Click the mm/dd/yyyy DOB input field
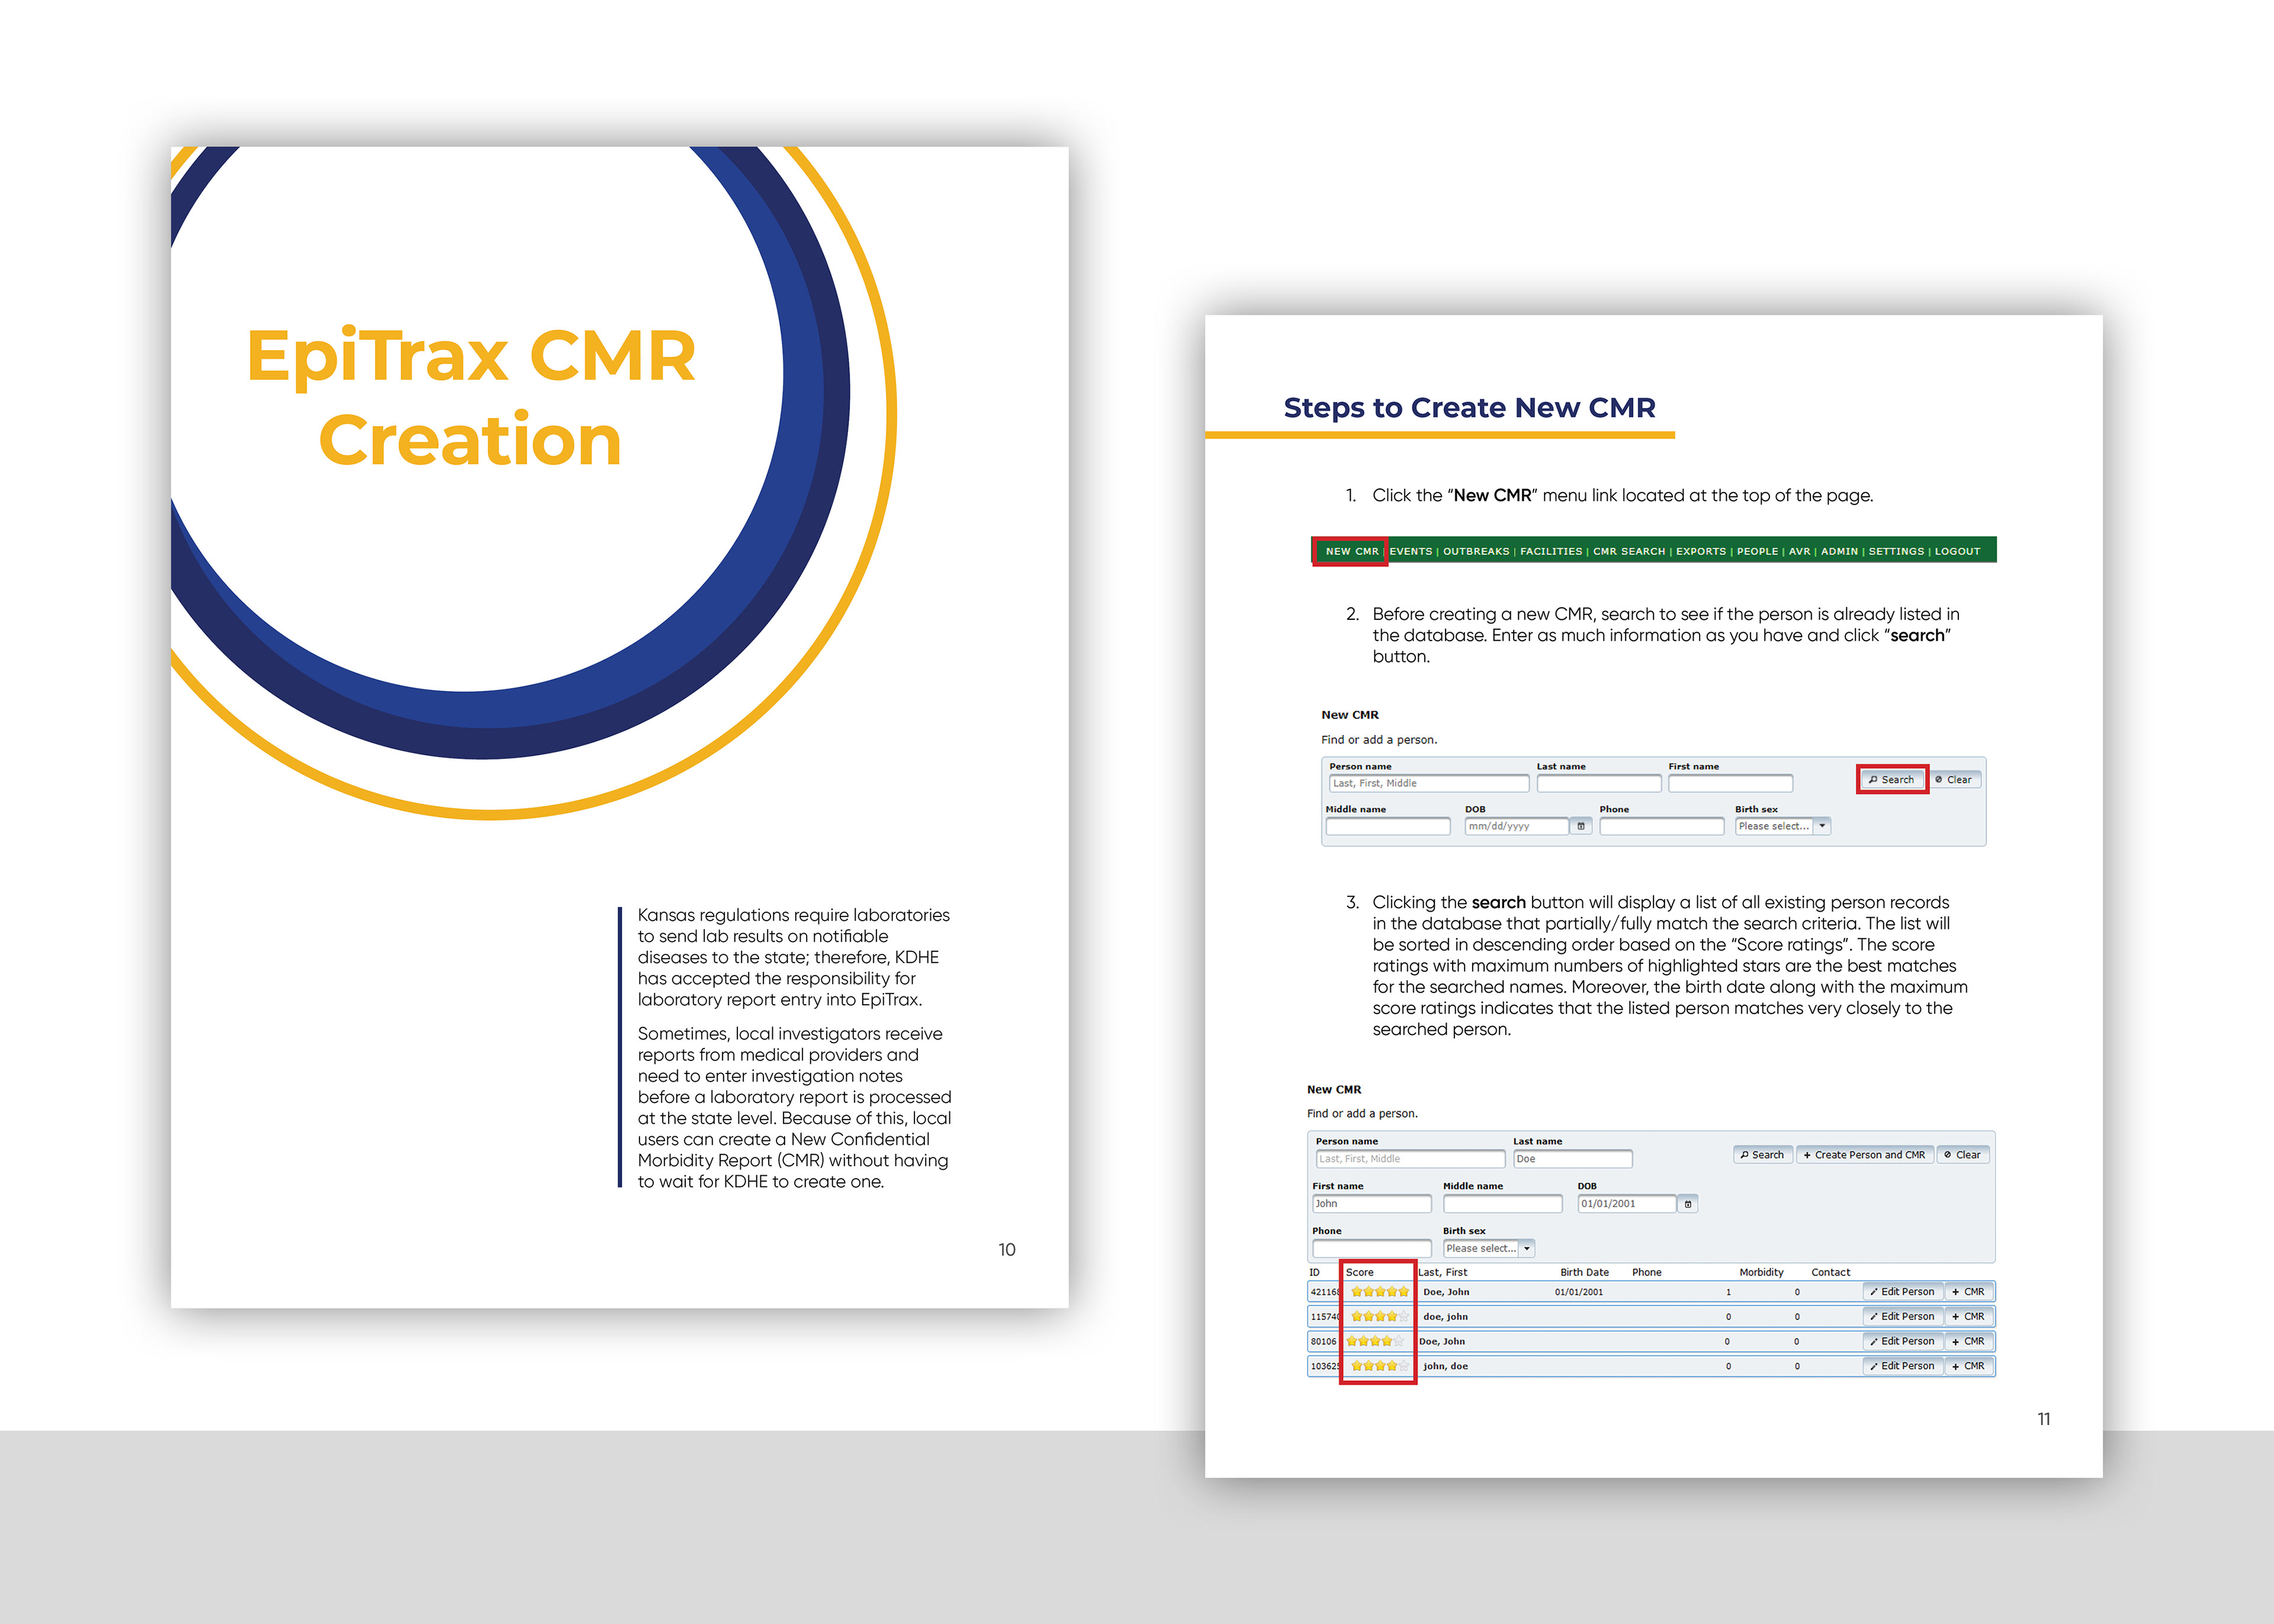 coord(1516,826)
